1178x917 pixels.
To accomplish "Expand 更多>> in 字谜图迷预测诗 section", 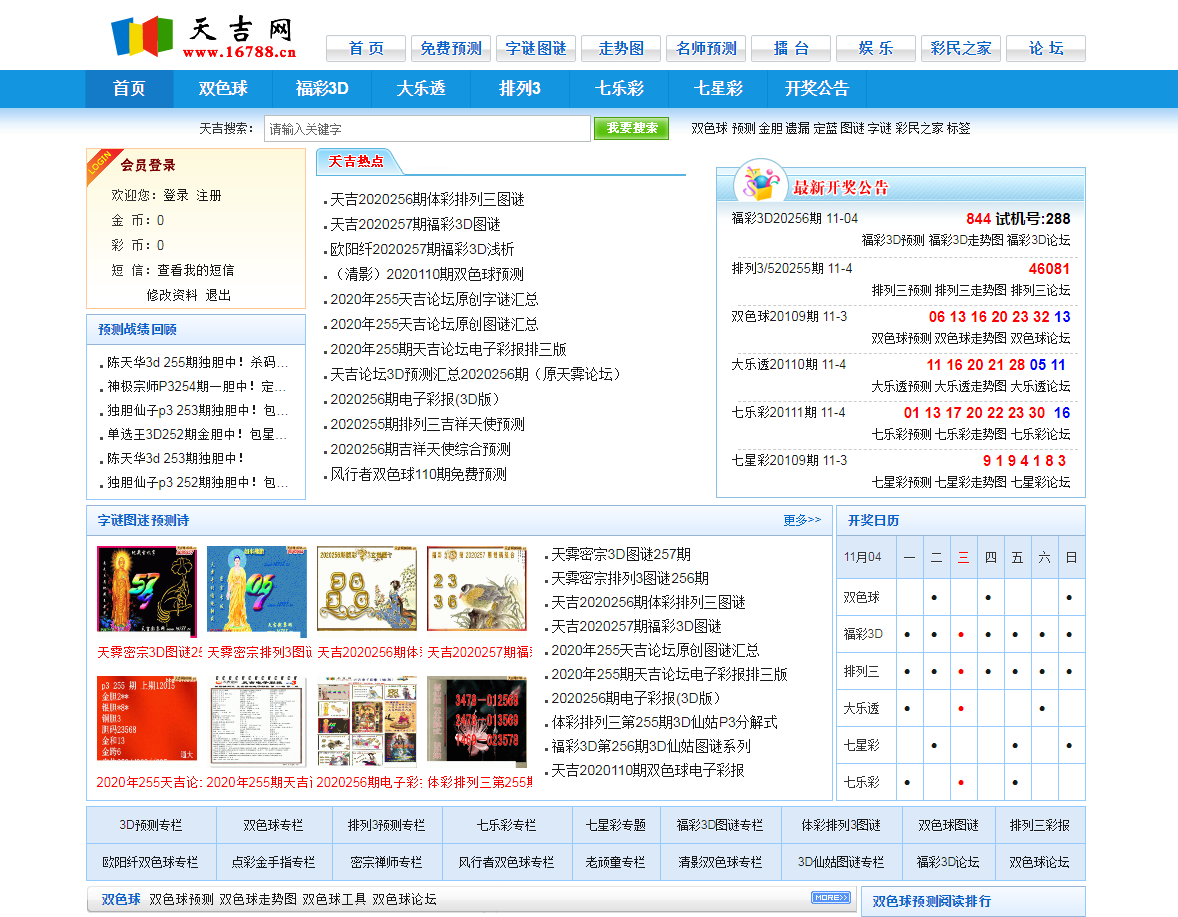I will pyautogui.click(x=802, y=520).
